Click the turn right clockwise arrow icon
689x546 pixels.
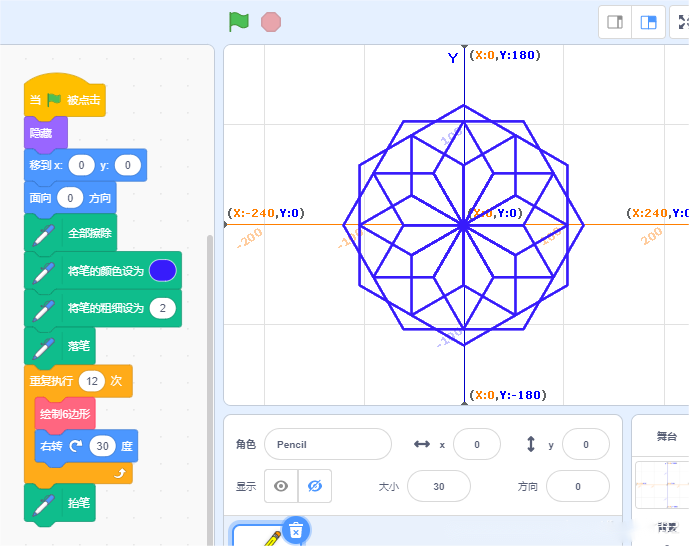click(x=76, y=446)
